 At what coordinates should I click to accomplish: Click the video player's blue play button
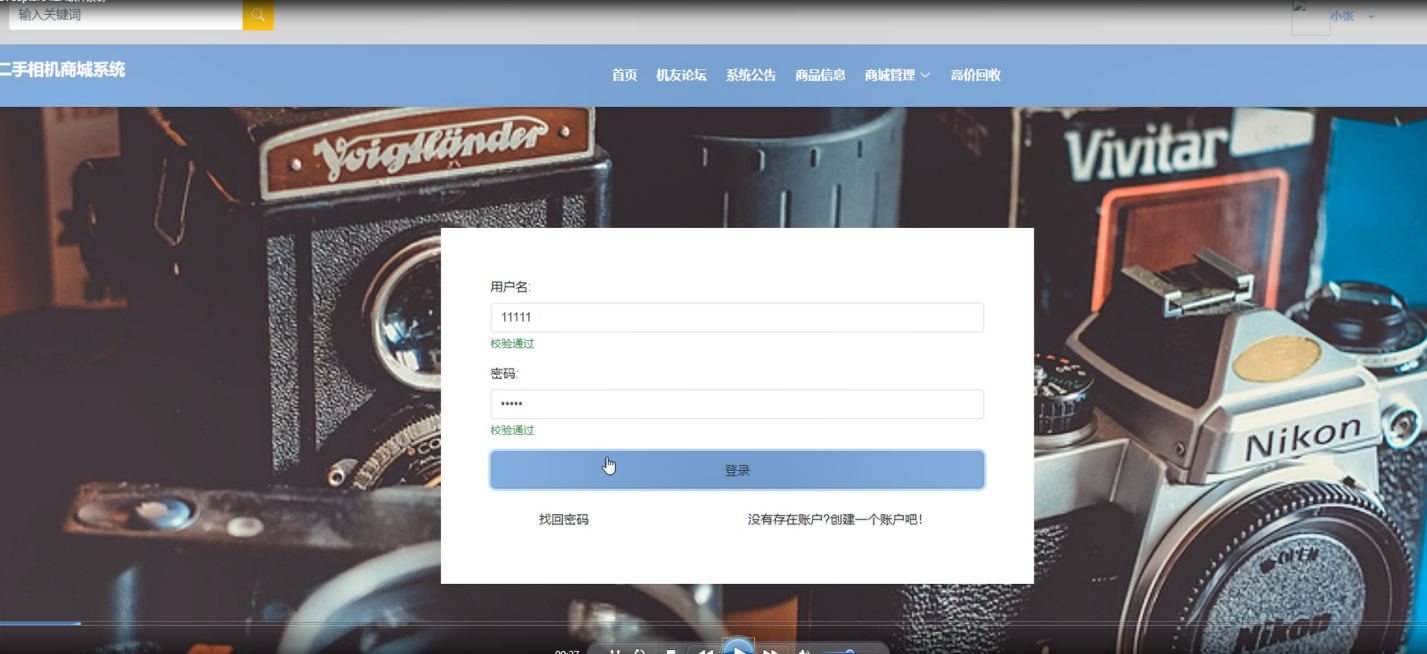[x=738, y=647]
